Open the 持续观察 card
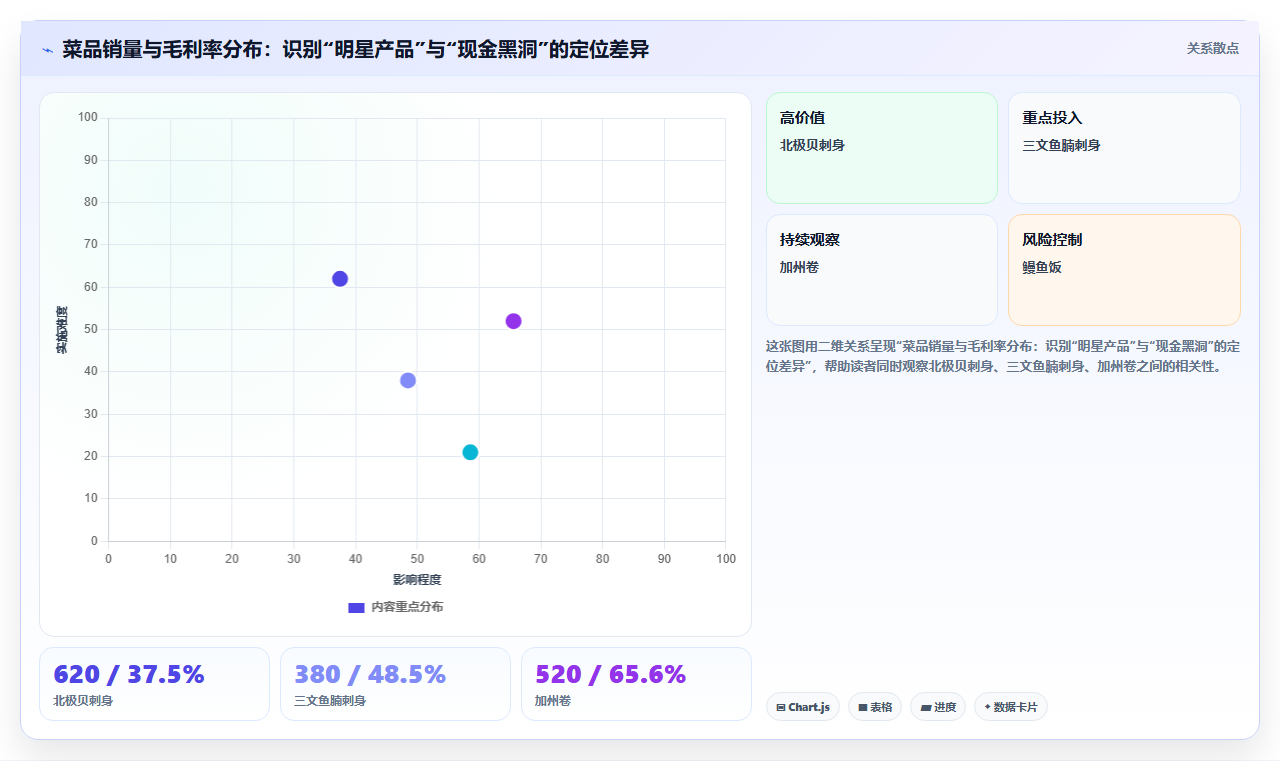 pos(882,270)
